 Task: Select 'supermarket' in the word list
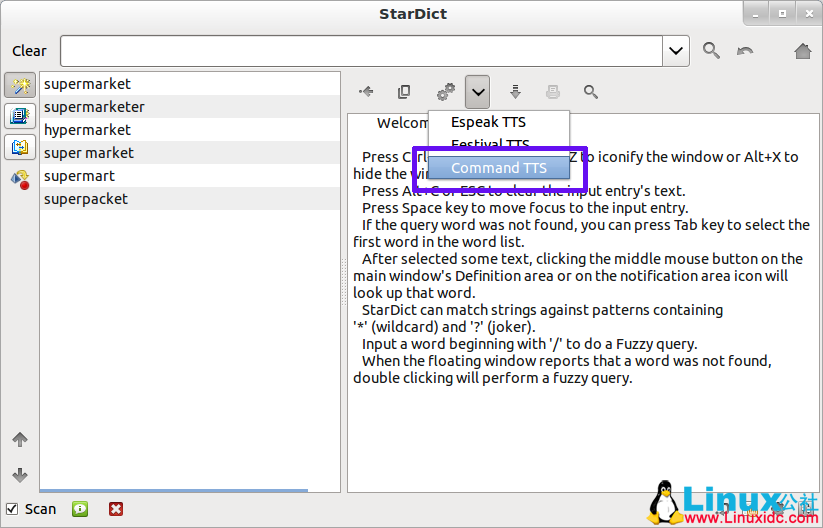pyautogui.click(x=190, y=84)
